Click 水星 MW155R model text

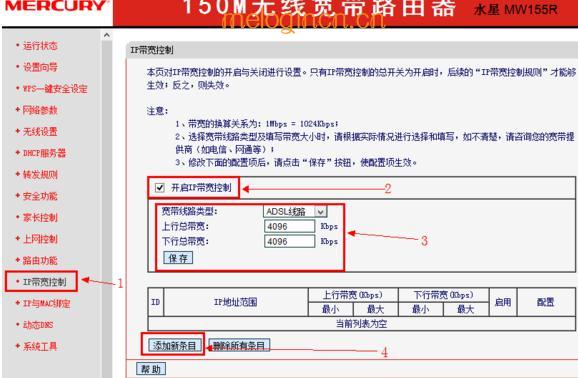516,9
